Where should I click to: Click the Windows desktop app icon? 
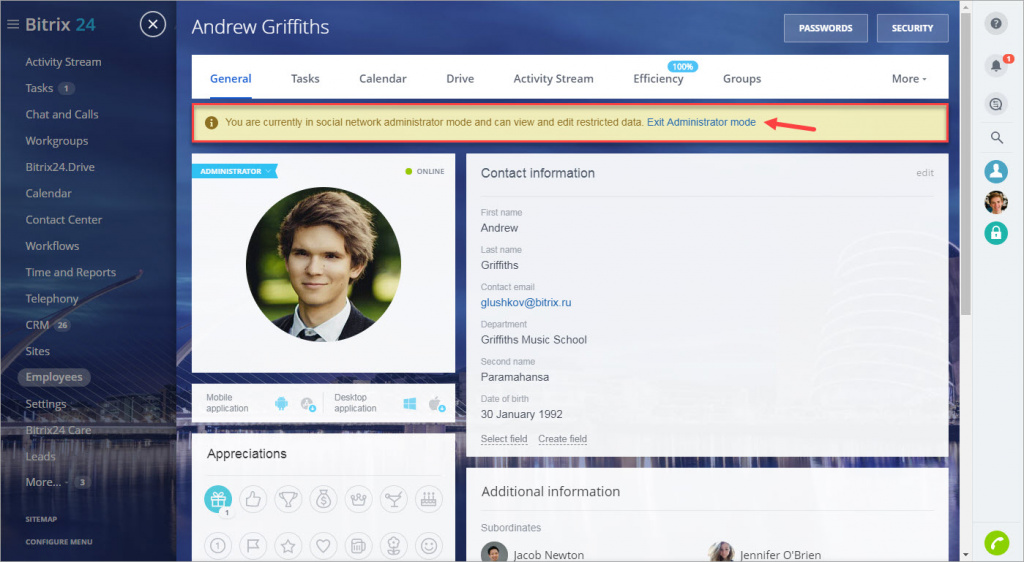(409, 403)
